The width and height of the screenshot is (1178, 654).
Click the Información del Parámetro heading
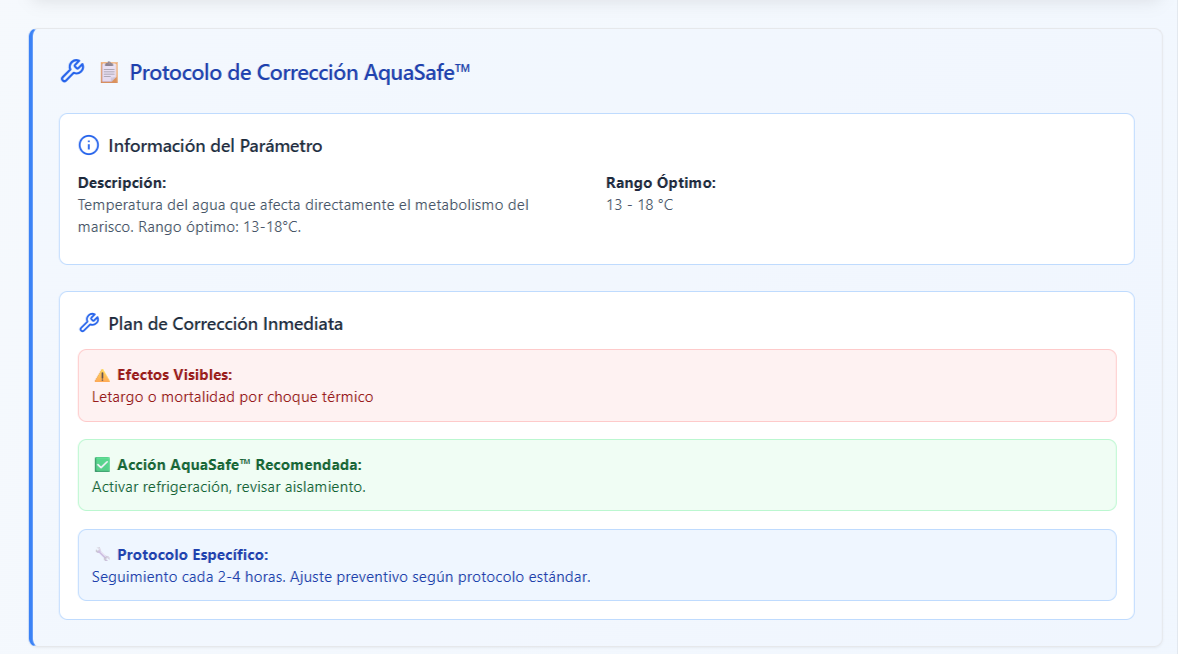[x=215, y=146]
